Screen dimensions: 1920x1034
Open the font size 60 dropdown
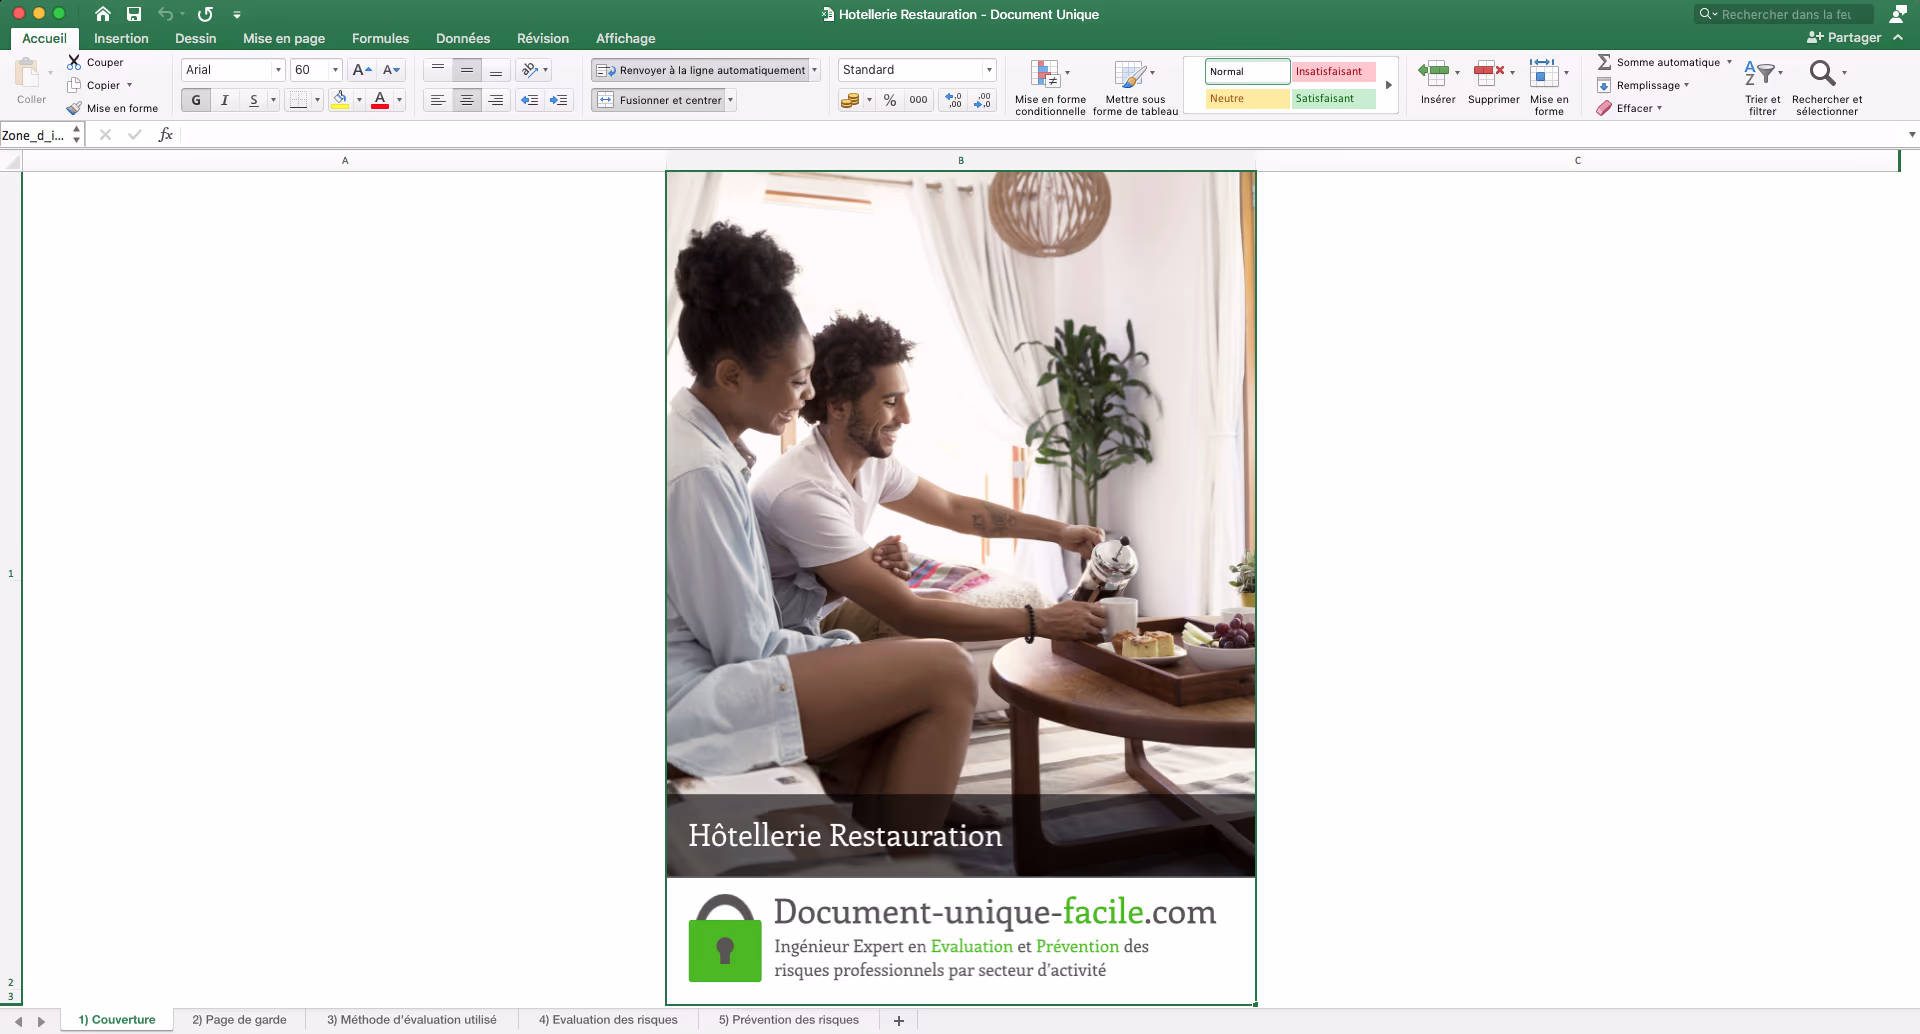335,70
